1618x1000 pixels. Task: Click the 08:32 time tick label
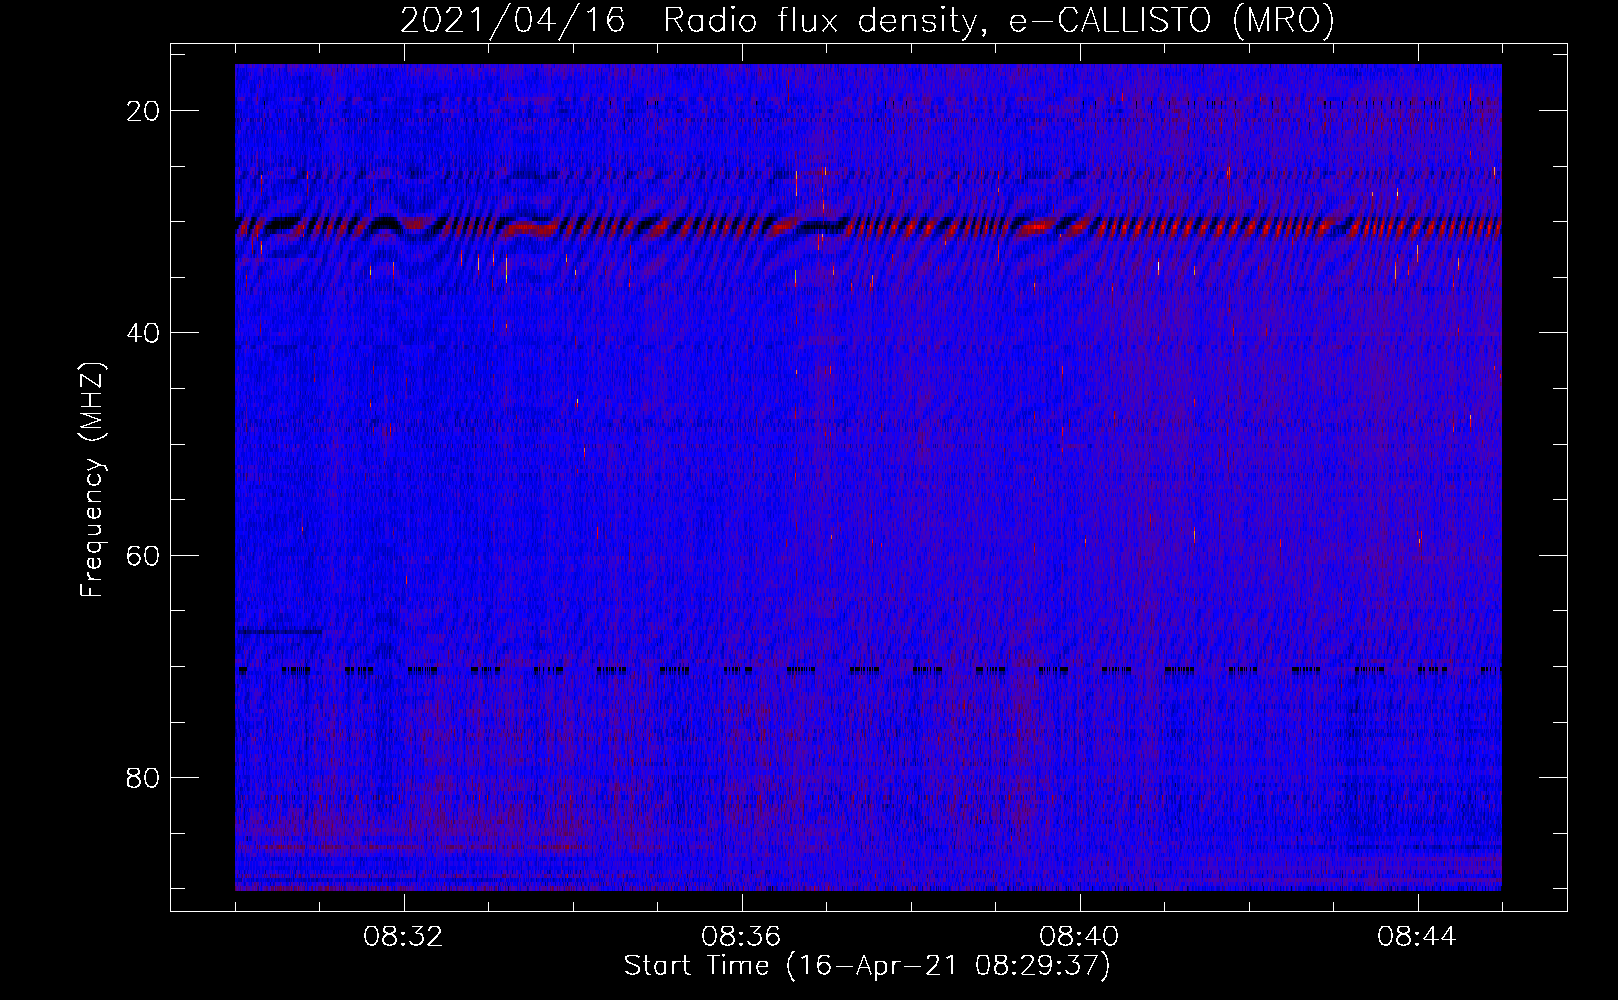click(x=404, y=937)
